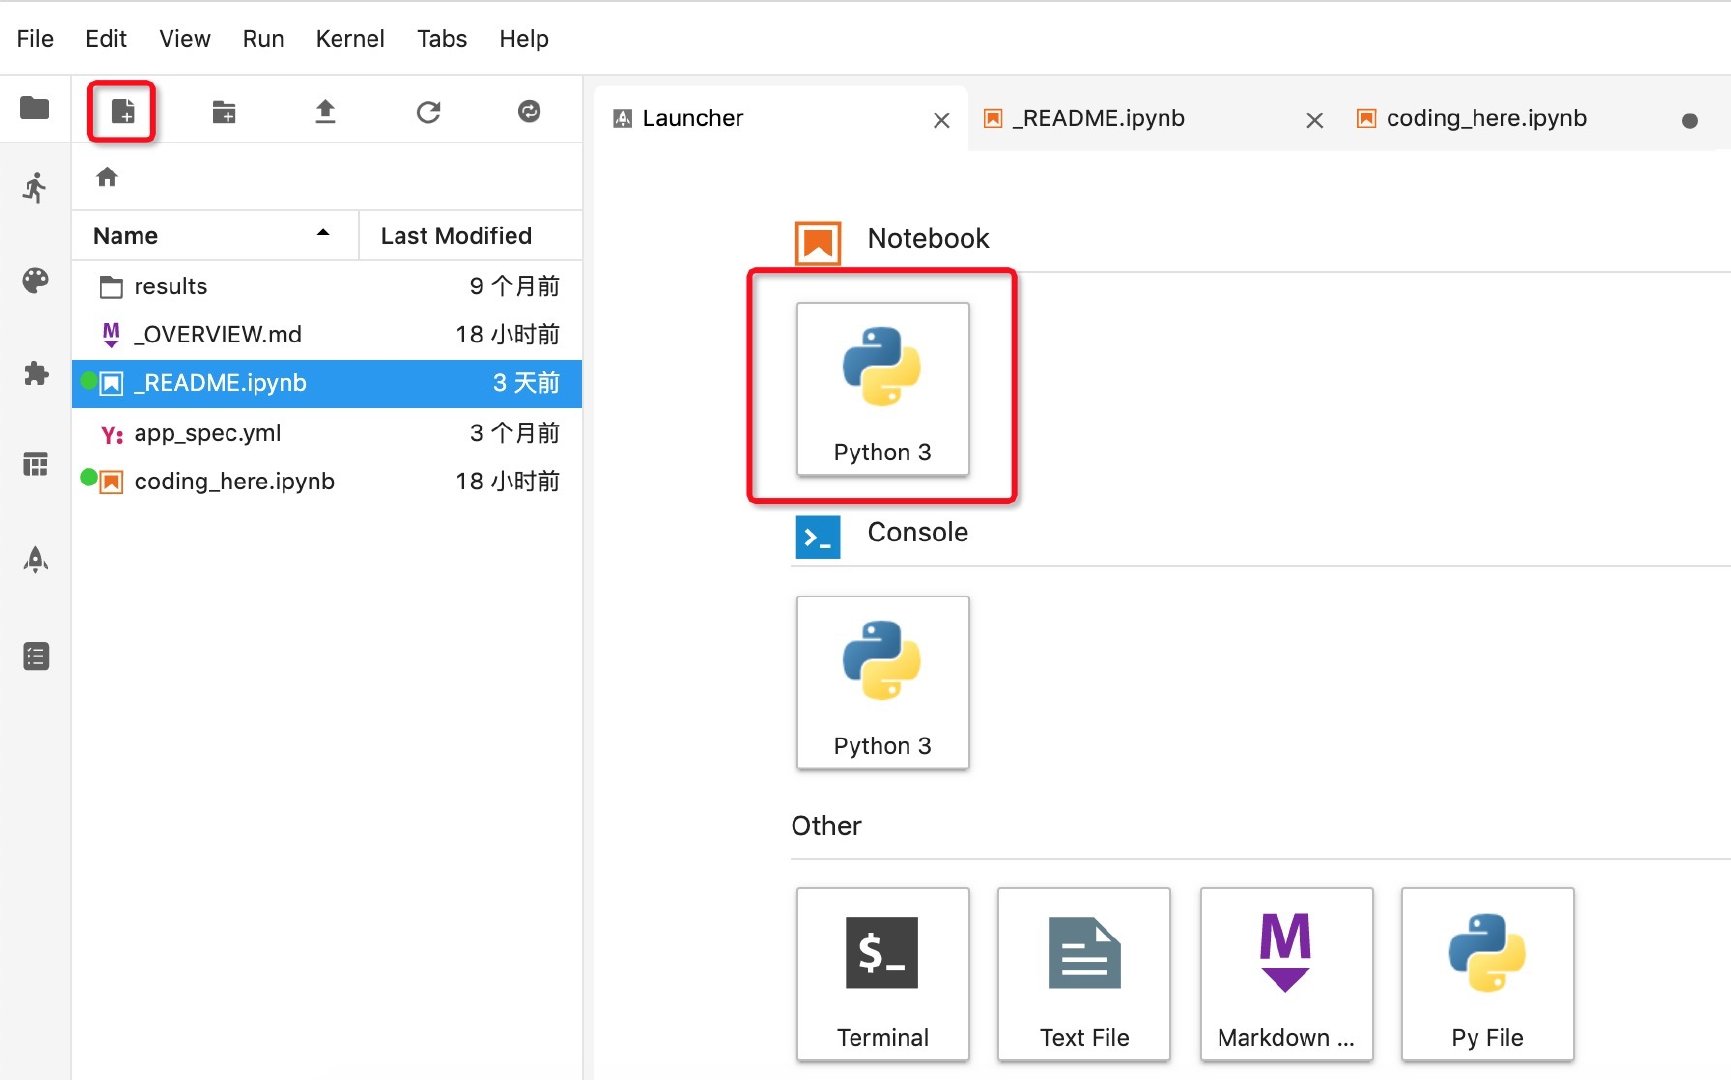1731x1080 pixels.
Task: Close the _README.ipynb tab
Action: pyautogui.click(x=1314, y=121)
